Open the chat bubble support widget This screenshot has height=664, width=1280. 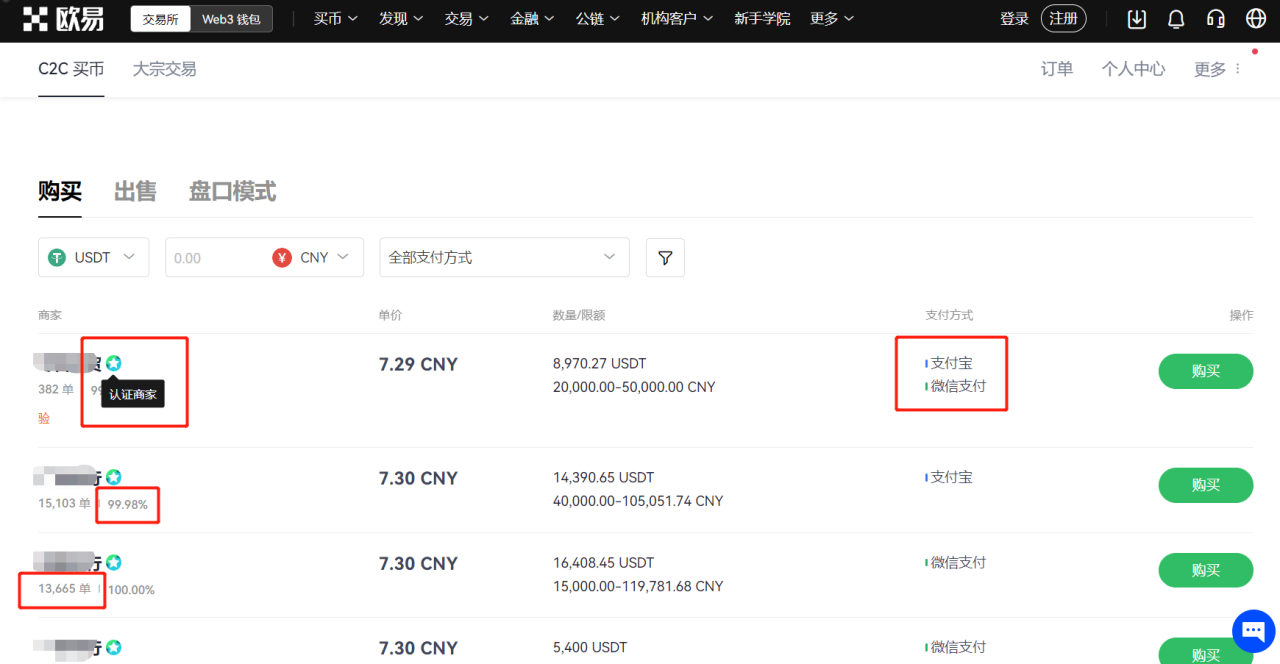point(1254,631)
